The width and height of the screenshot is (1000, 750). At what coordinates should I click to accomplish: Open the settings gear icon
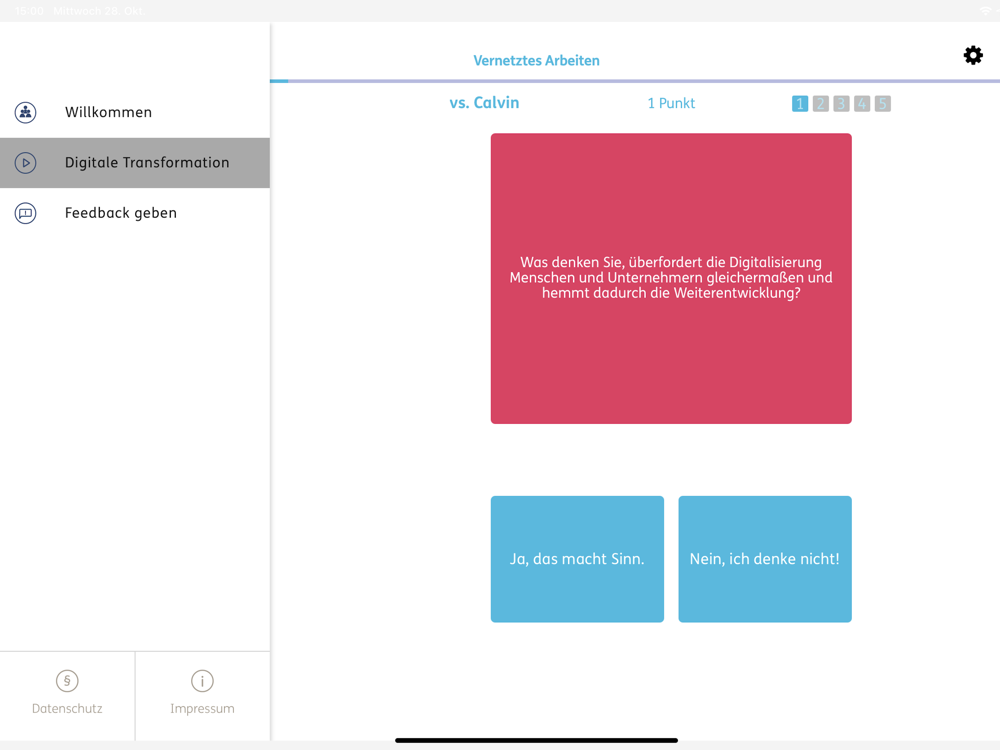pos(973,55)
